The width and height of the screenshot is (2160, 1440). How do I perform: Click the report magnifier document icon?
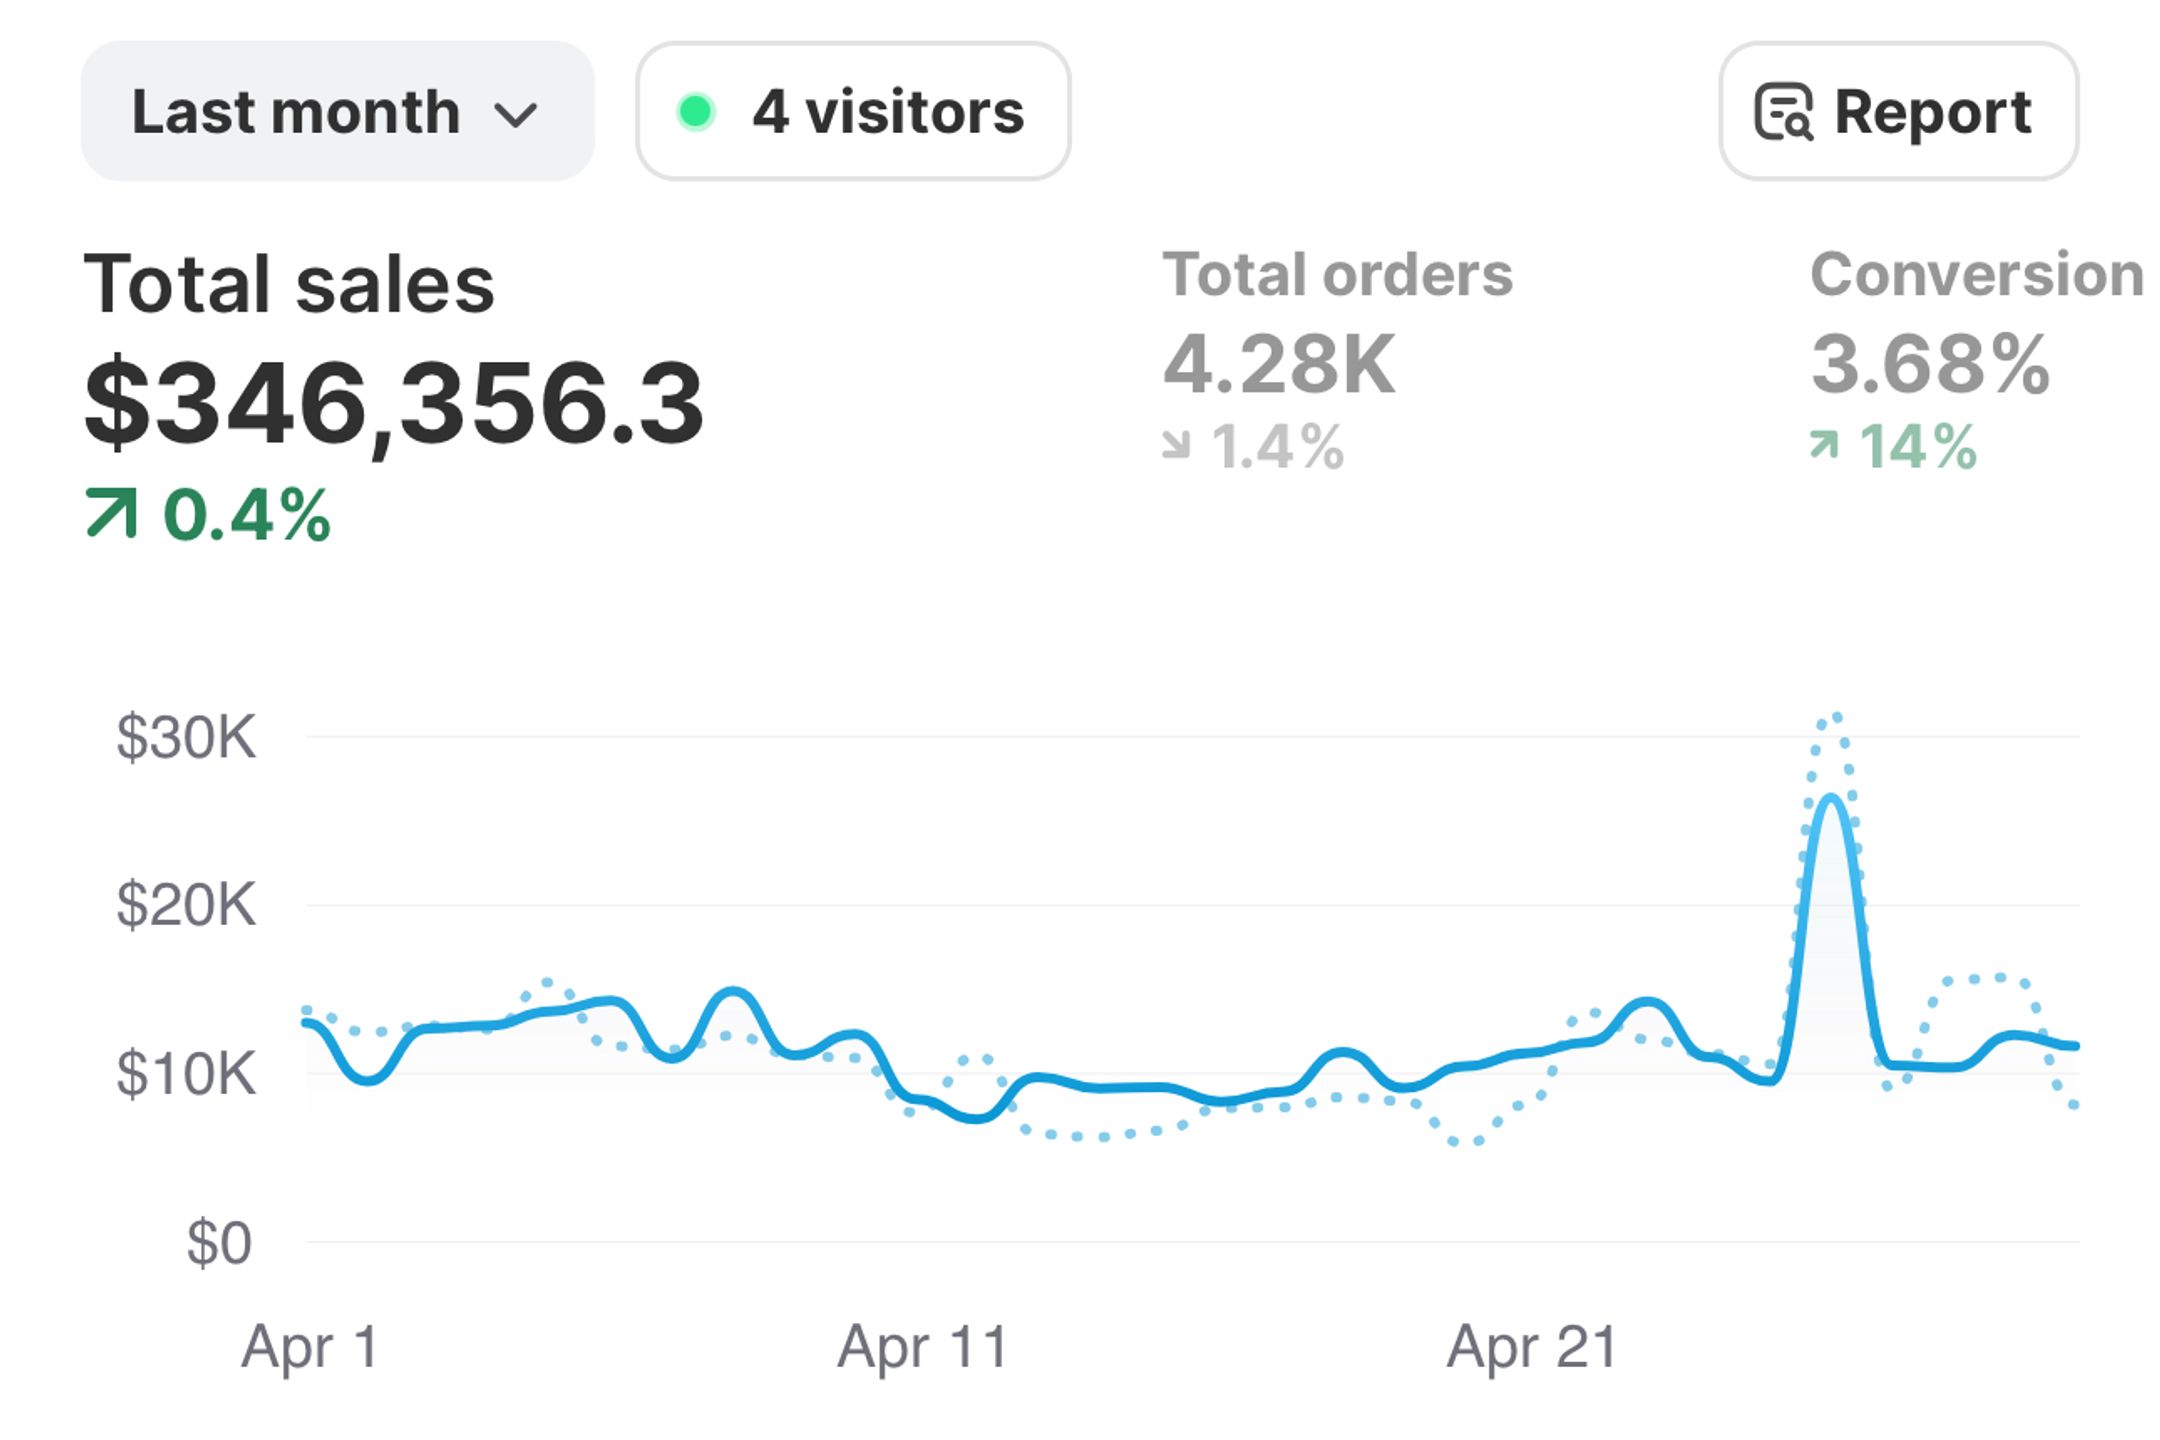coord(1783,111)
